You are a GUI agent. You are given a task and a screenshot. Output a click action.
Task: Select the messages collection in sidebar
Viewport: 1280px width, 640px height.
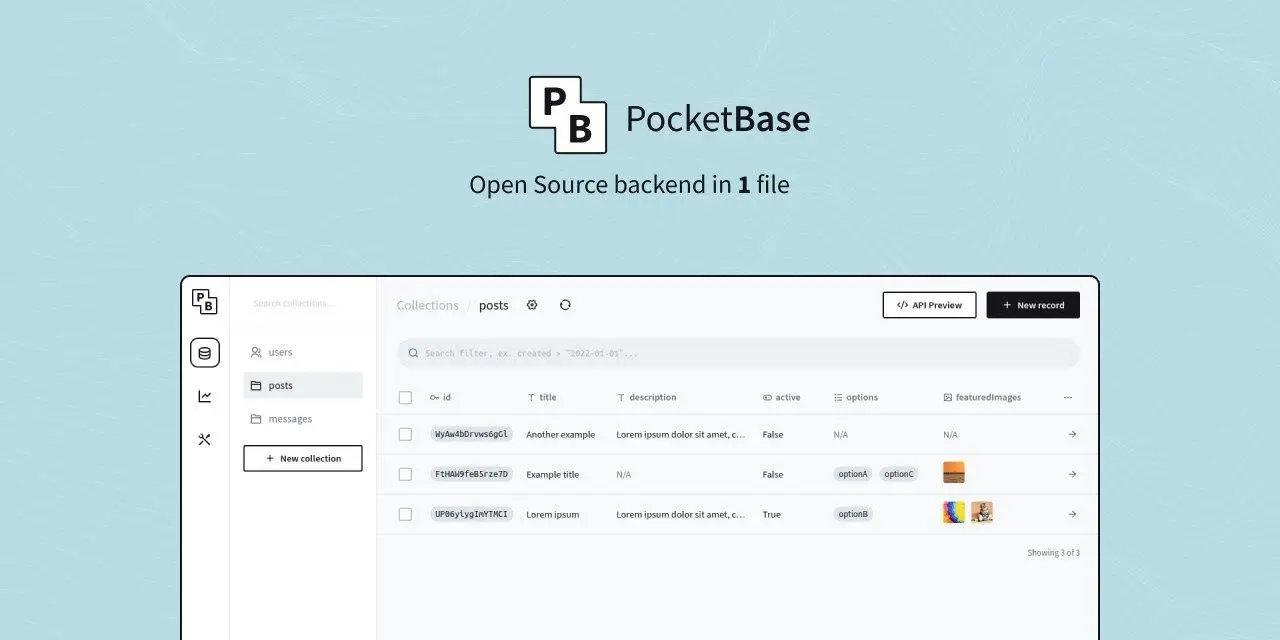pos(289,418)
